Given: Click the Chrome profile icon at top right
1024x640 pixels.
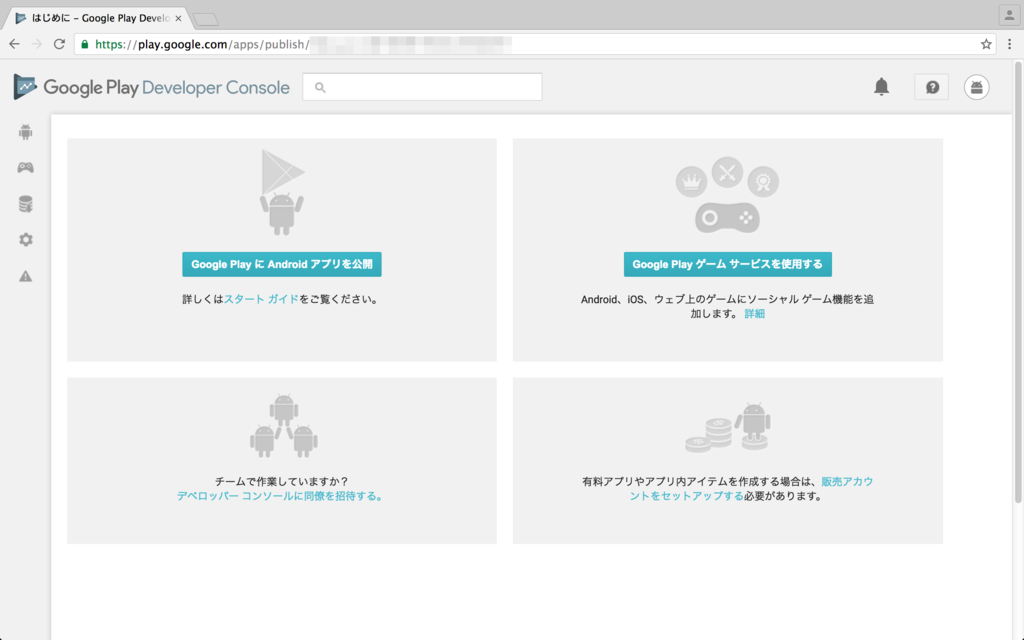Looking at the screenshot, I should coord(1007,15).
